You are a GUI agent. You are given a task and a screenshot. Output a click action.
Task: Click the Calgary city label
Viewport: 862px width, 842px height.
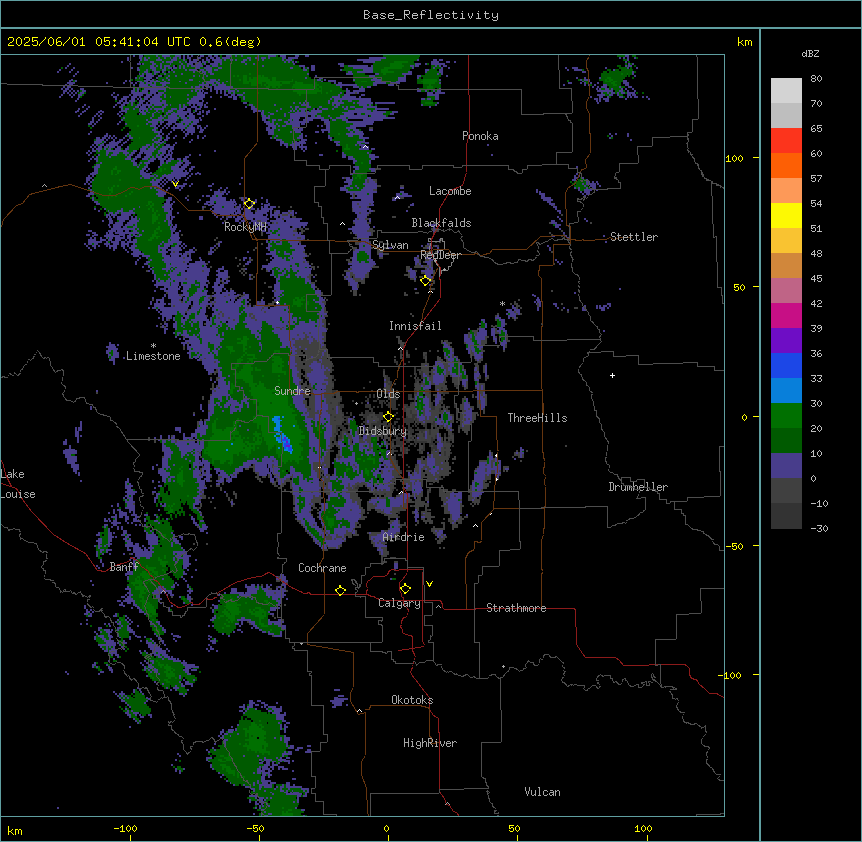[399, 603]
